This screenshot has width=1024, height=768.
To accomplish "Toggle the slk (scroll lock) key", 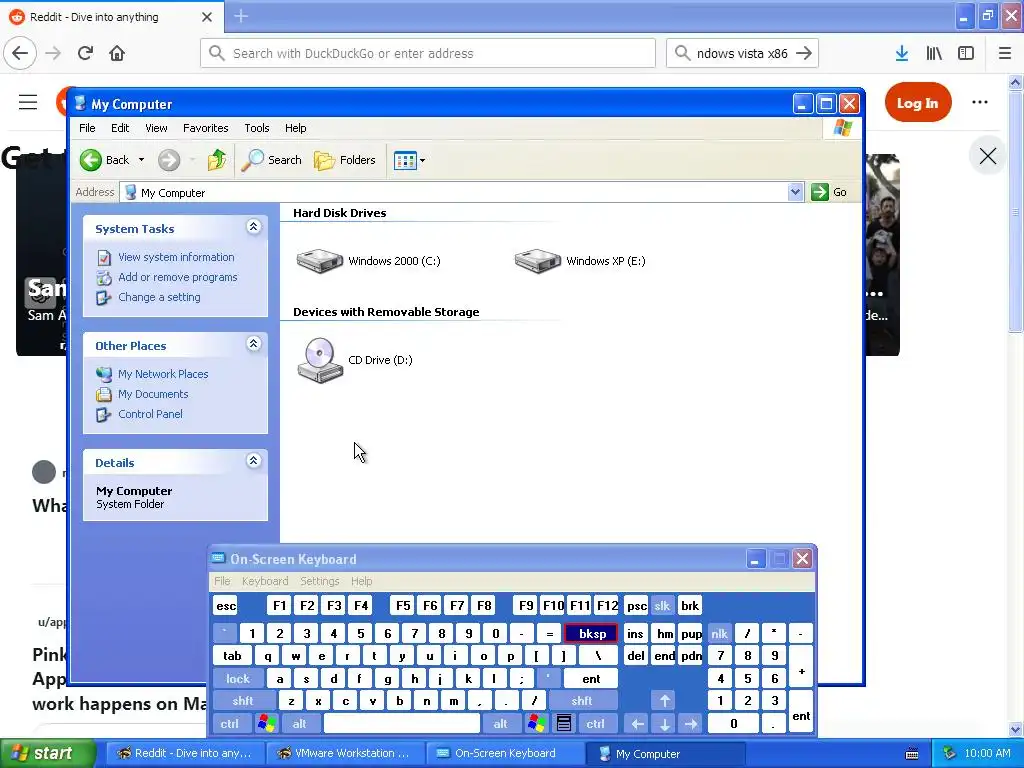I will [662, 606].
